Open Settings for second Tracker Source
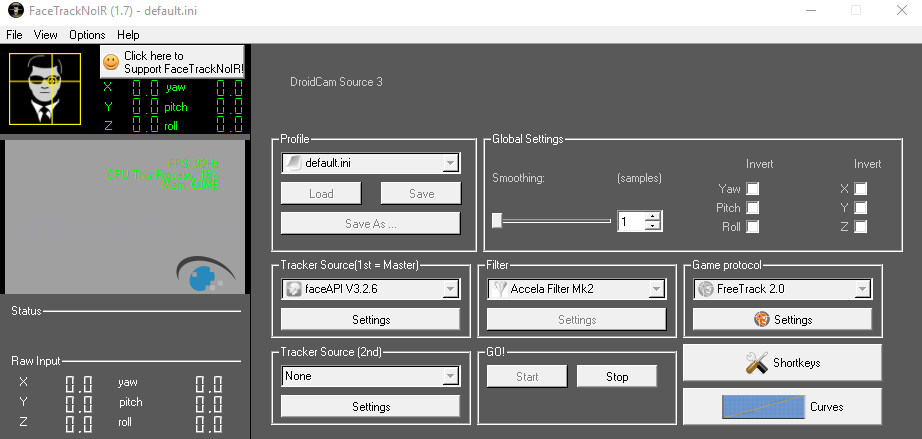 click(x=371, y=407)
